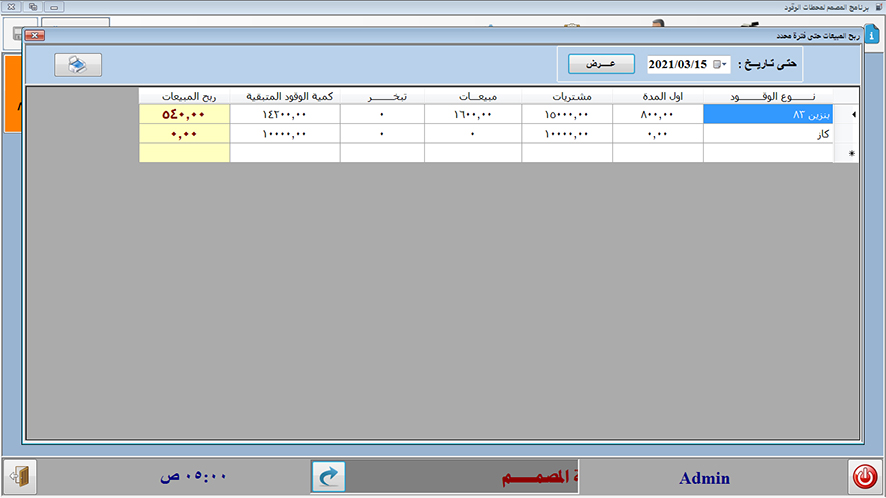Select the بنزين ٨٣ fuel type cell
Image resolution: width=886 pixels, height=498 pixels.
pos(767,115)
